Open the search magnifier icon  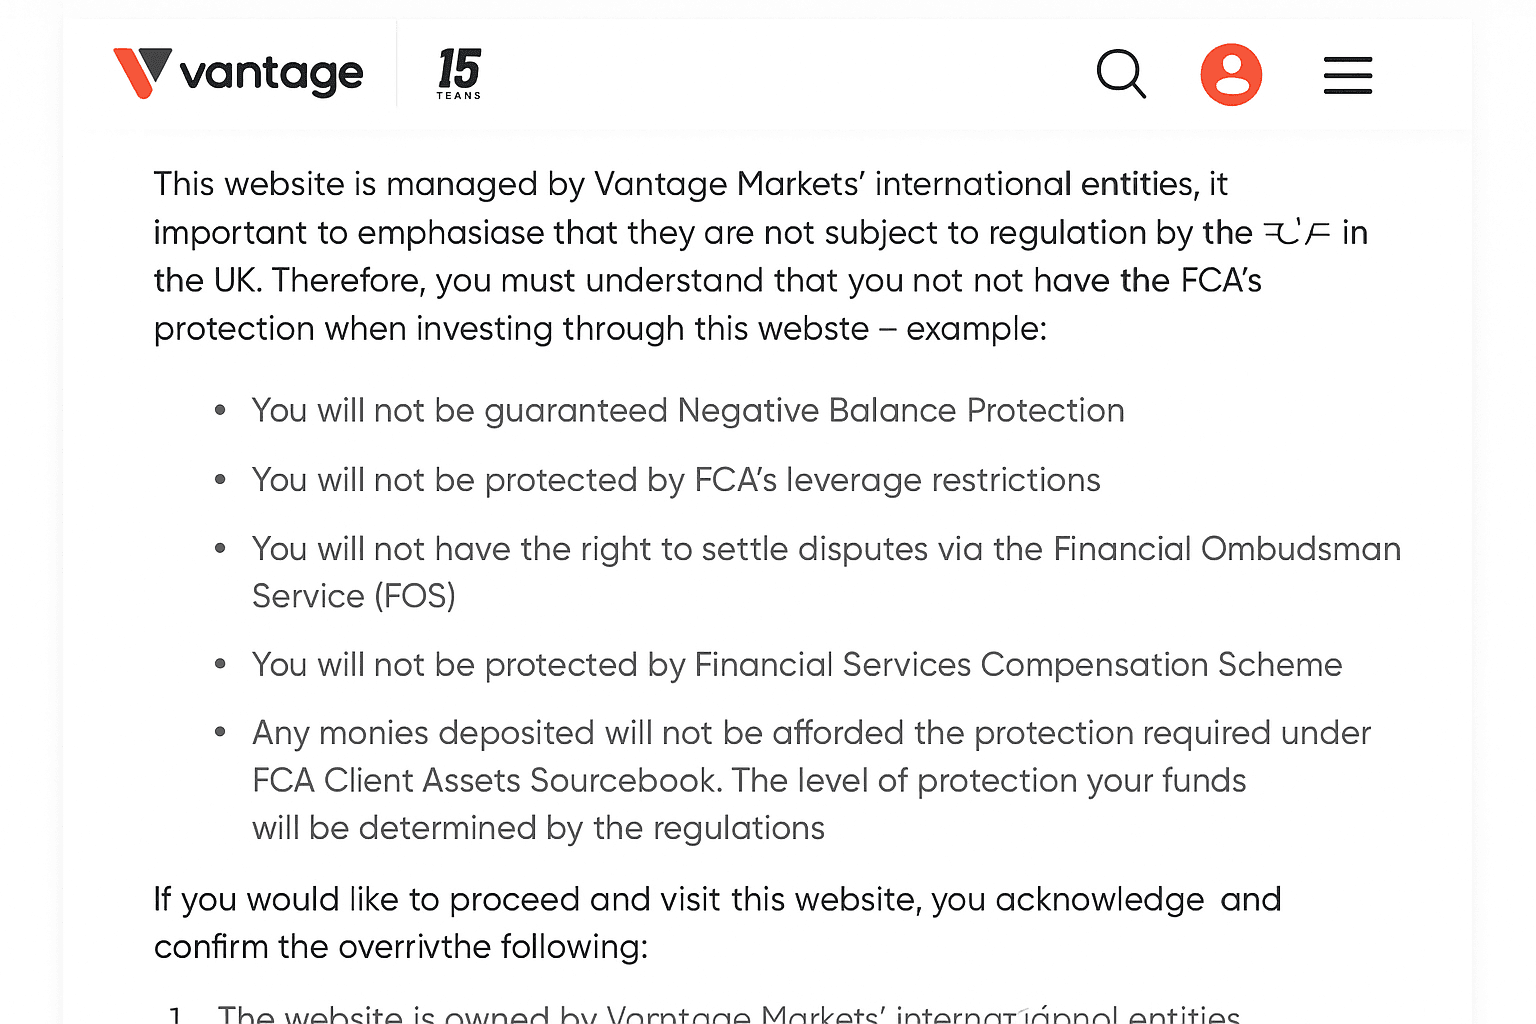pos(1121,74)
